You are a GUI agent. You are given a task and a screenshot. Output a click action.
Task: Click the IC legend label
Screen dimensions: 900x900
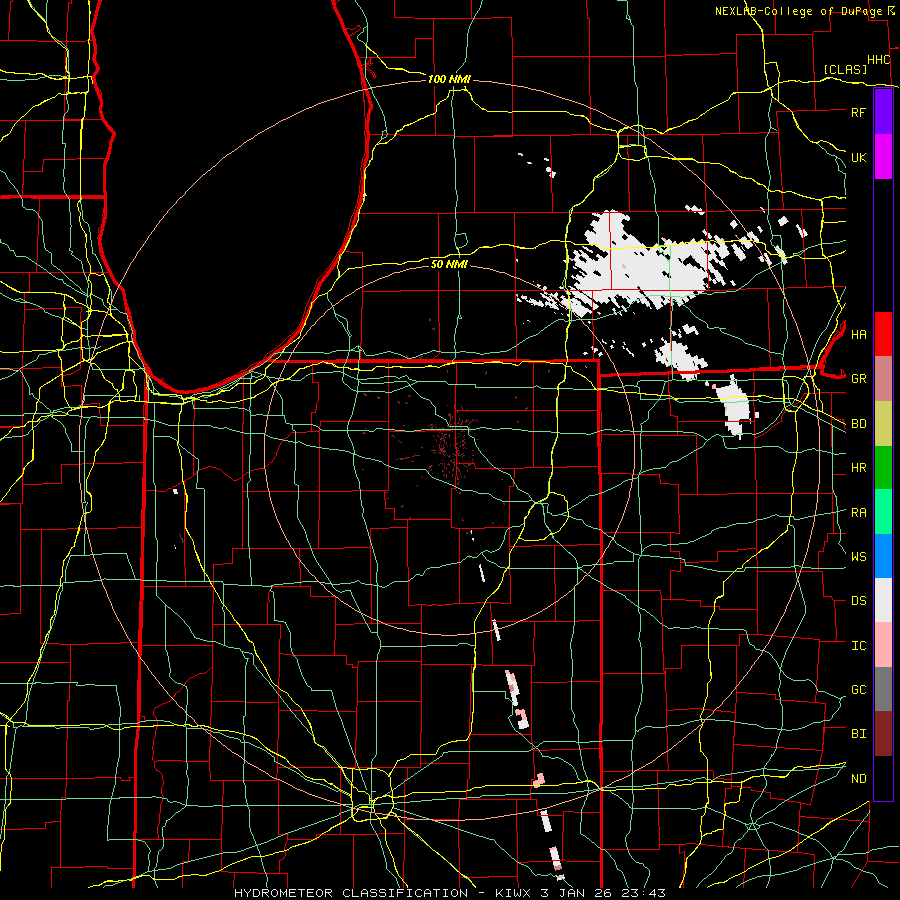pos(858,646)
